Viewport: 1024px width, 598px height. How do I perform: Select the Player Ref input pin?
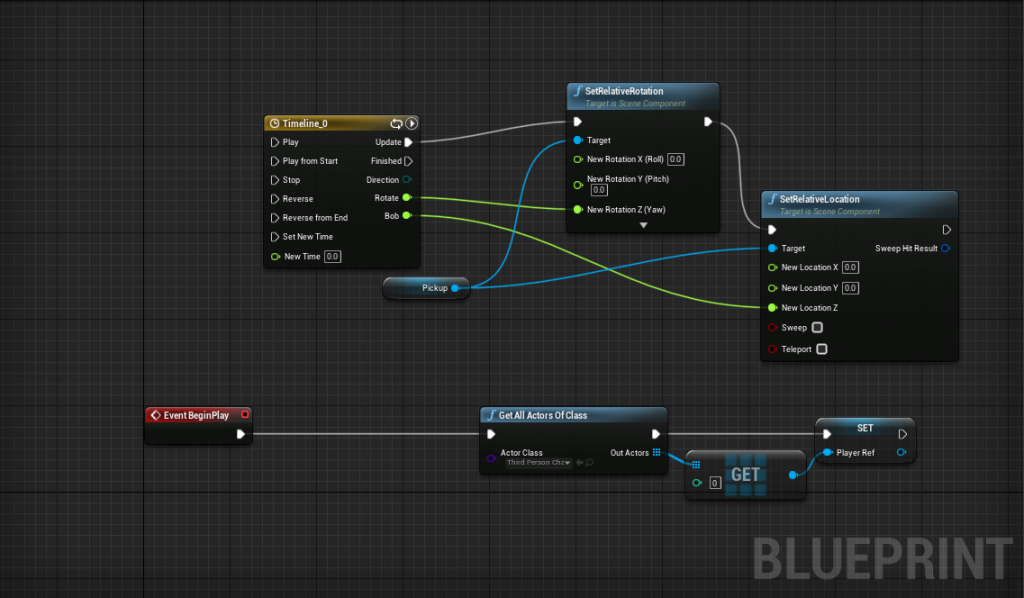[827, 452]
